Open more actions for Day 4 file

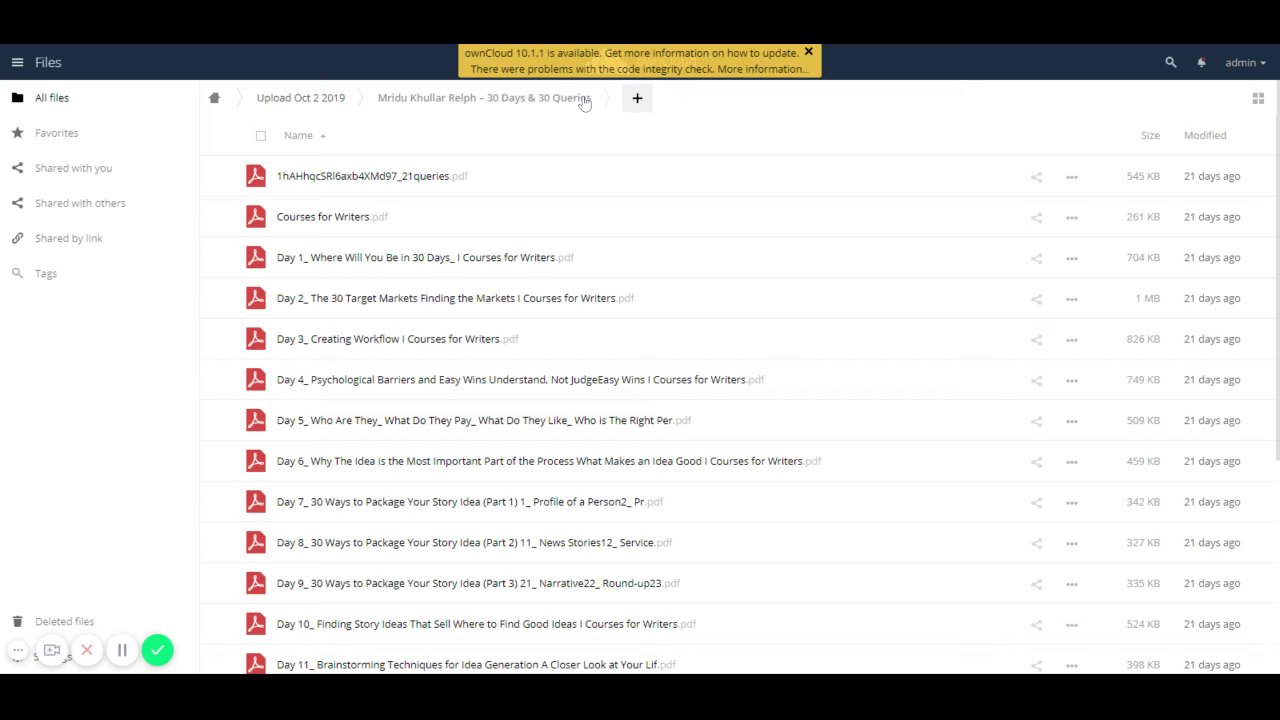point(1072,380)
